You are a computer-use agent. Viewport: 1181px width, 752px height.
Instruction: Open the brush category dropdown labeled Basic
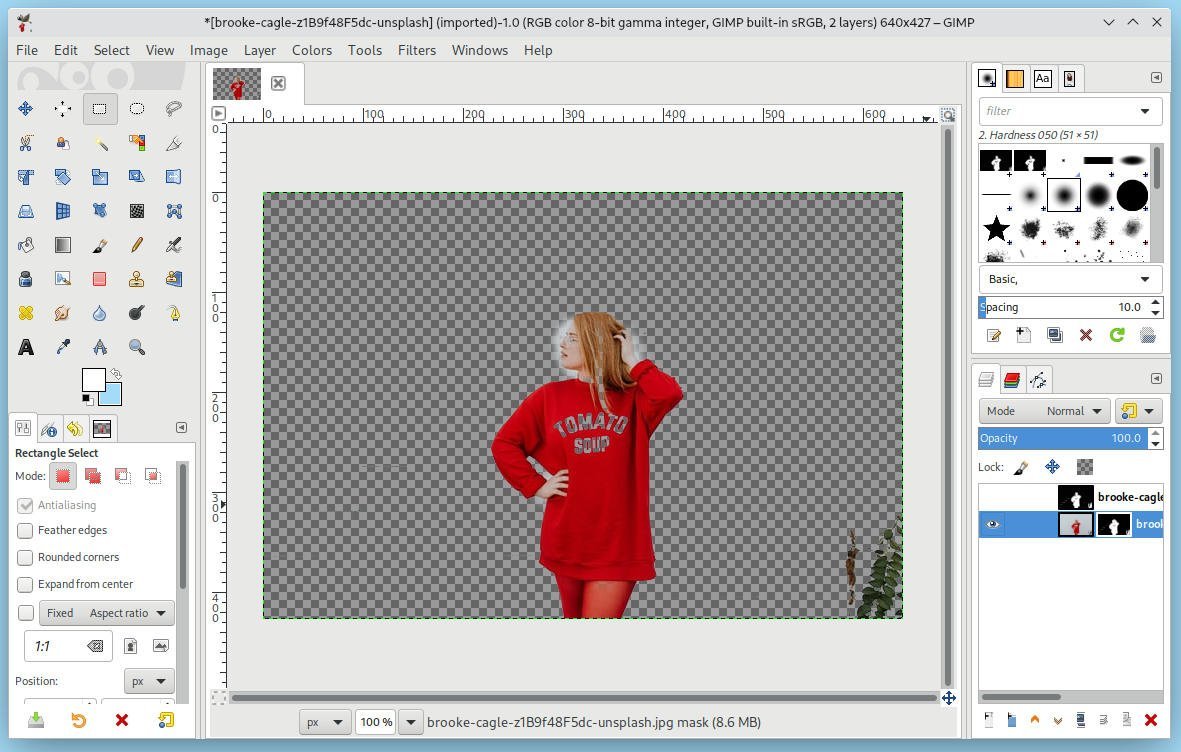tap(1069, 279)
